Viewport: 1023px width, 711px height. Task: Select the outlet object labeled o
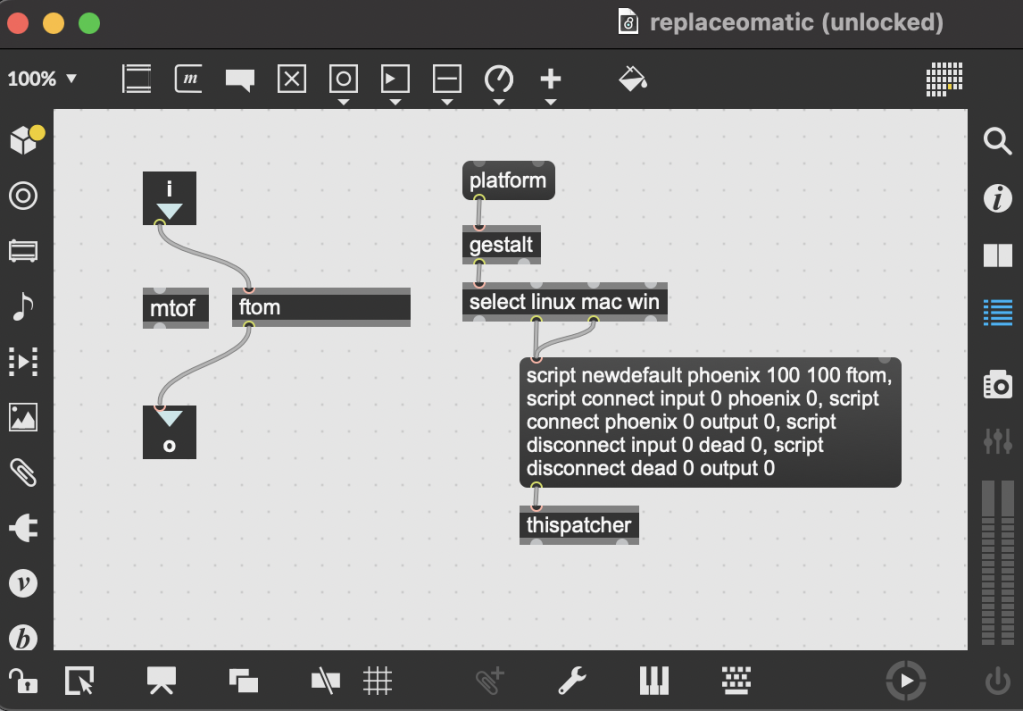[x=170, y=432]
